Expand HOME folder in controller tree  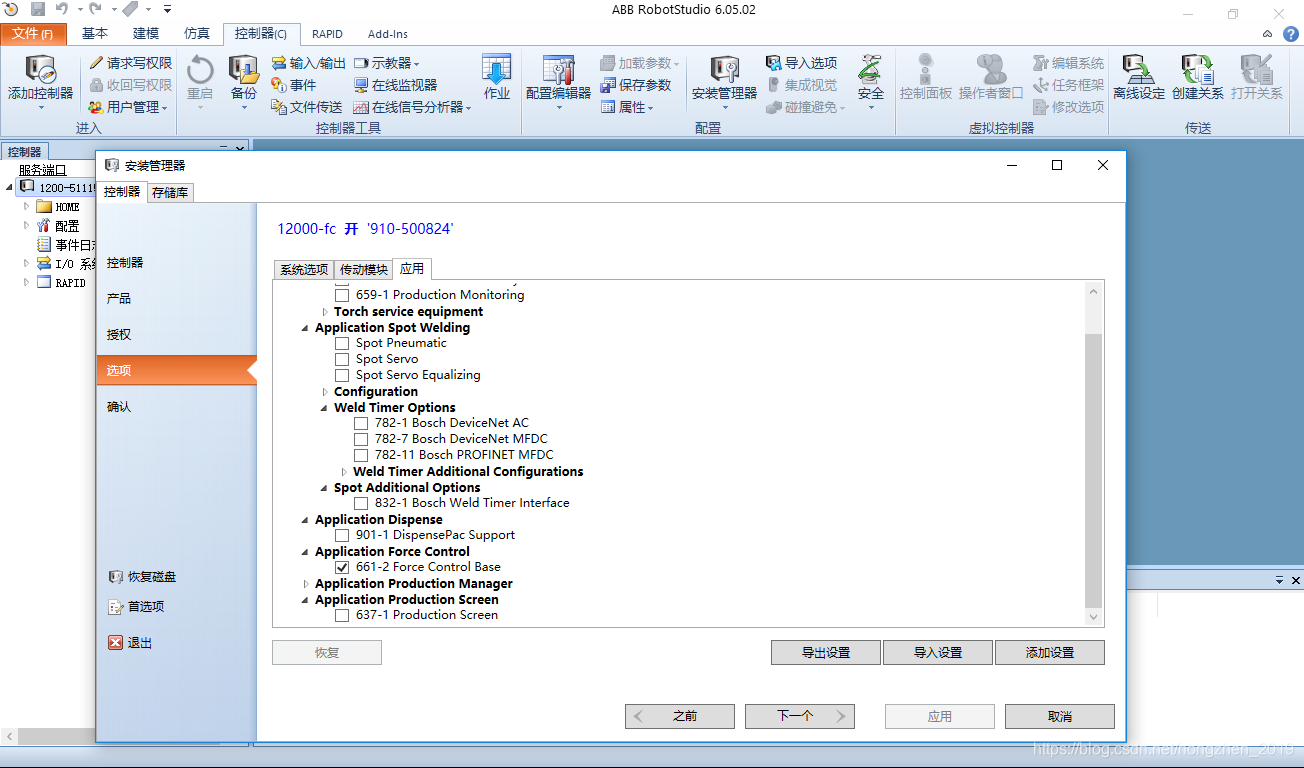[x=28, y=206]
